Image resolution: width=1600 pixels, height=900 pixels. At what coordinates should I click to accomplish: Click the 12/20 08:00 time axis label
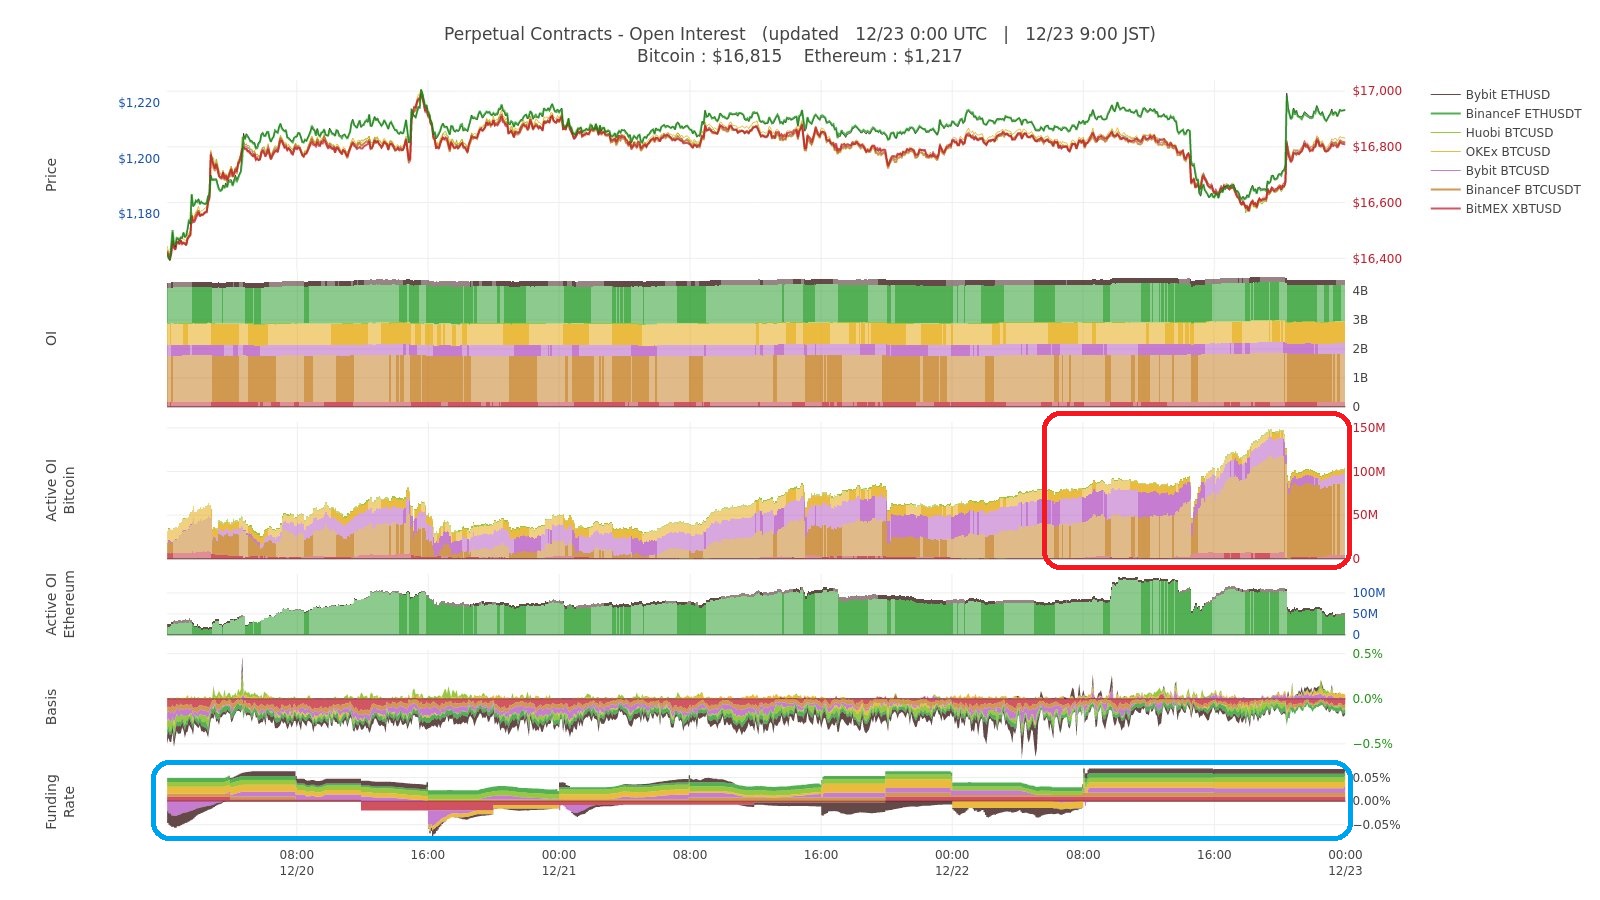click(297, 863)
